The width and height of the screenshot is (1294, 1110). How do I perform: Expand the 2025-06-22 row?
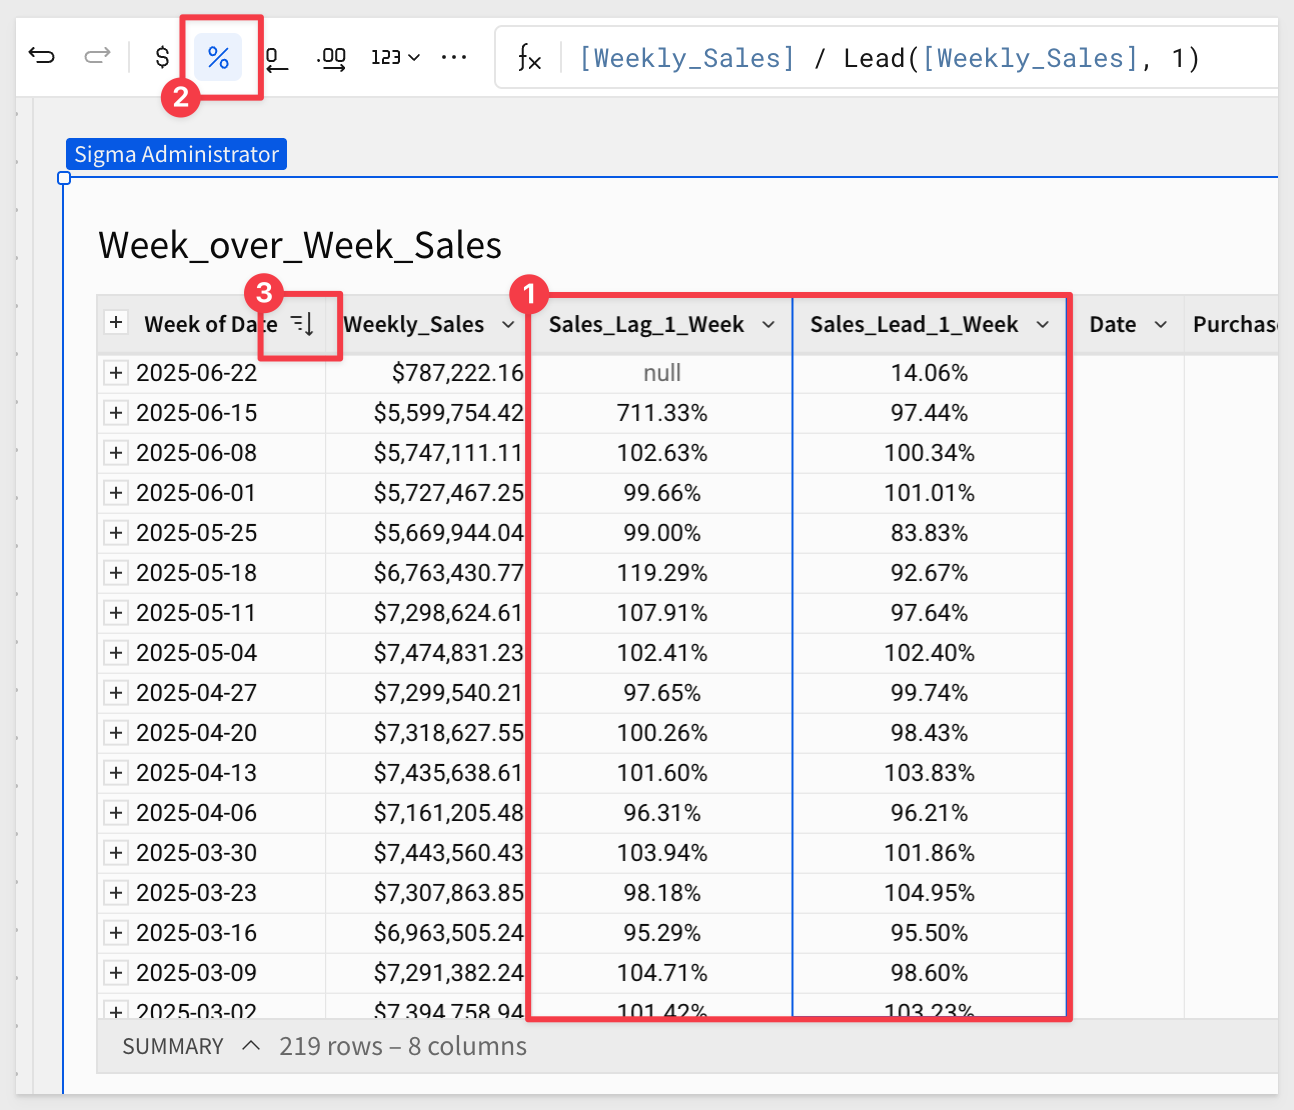(x=117, y=373)
